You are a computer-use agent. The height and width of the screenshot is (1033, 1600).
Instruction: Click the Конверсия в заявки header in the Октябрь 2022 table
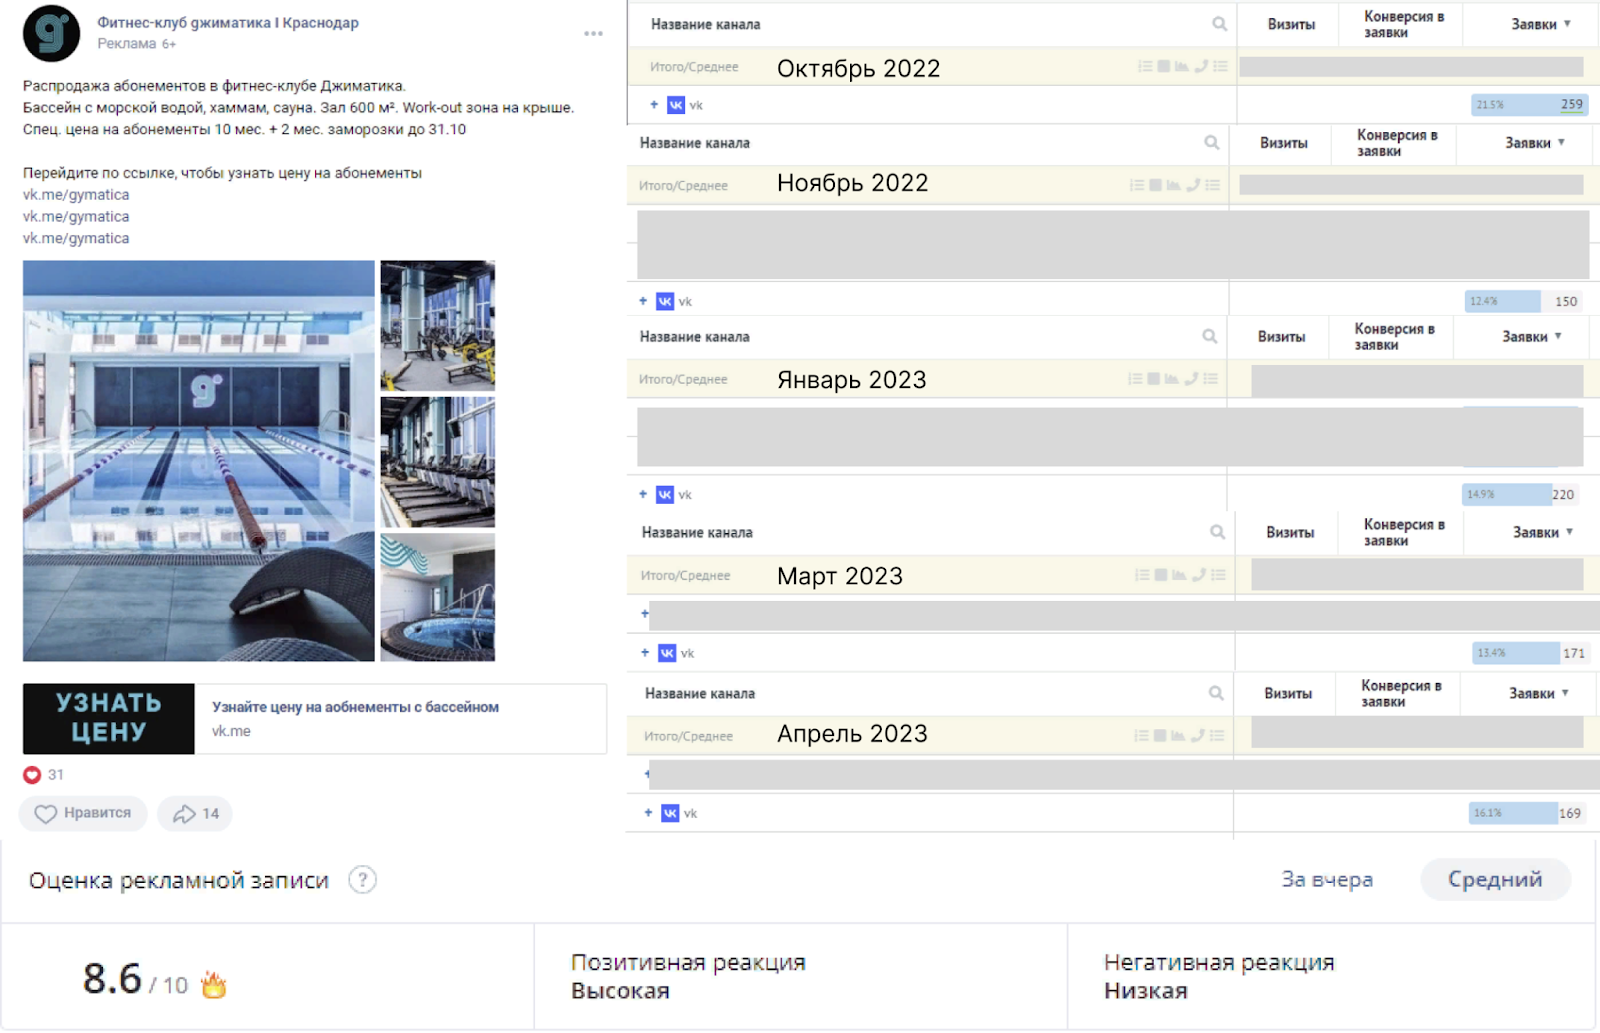click(1404, 24)
